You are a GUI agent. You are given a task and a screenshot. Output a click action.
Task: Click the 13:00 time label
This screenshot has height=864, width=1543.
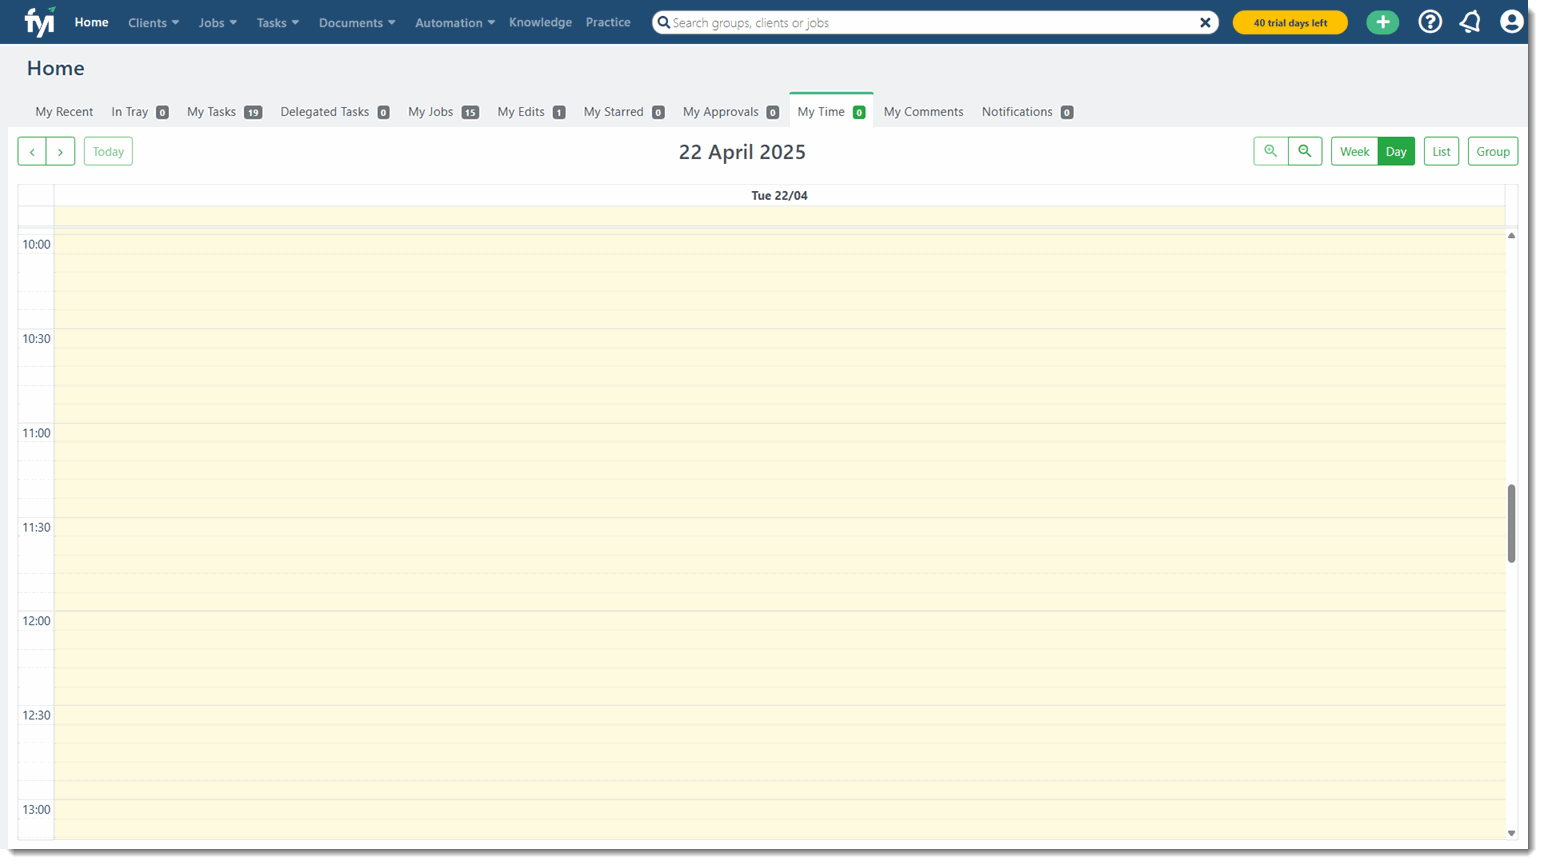point(36,809)
